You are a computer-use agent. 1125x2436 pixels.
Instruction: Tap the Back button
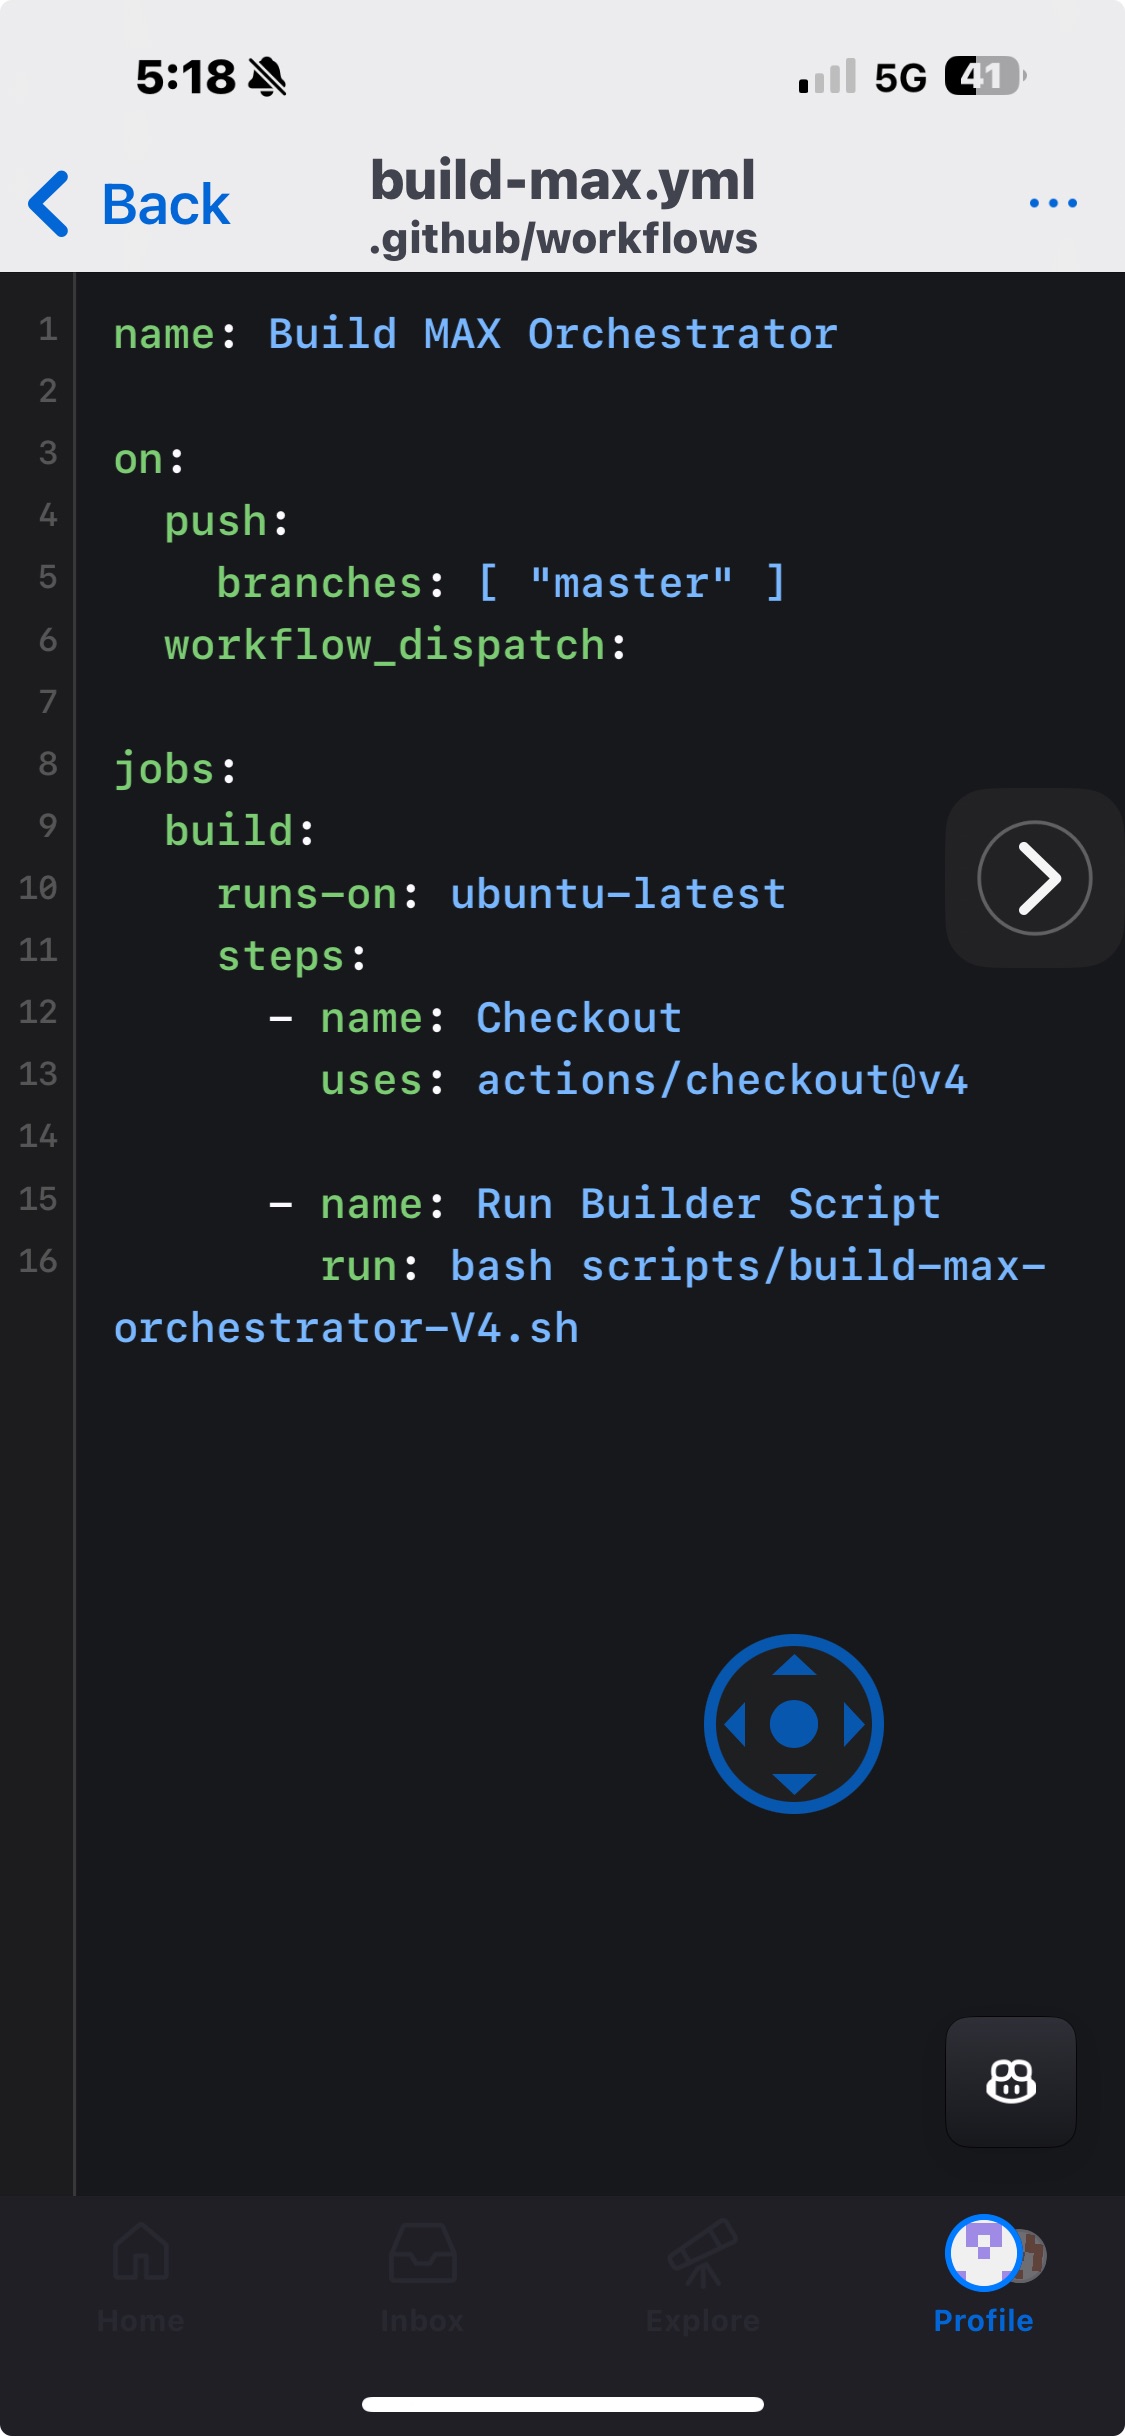130,204
